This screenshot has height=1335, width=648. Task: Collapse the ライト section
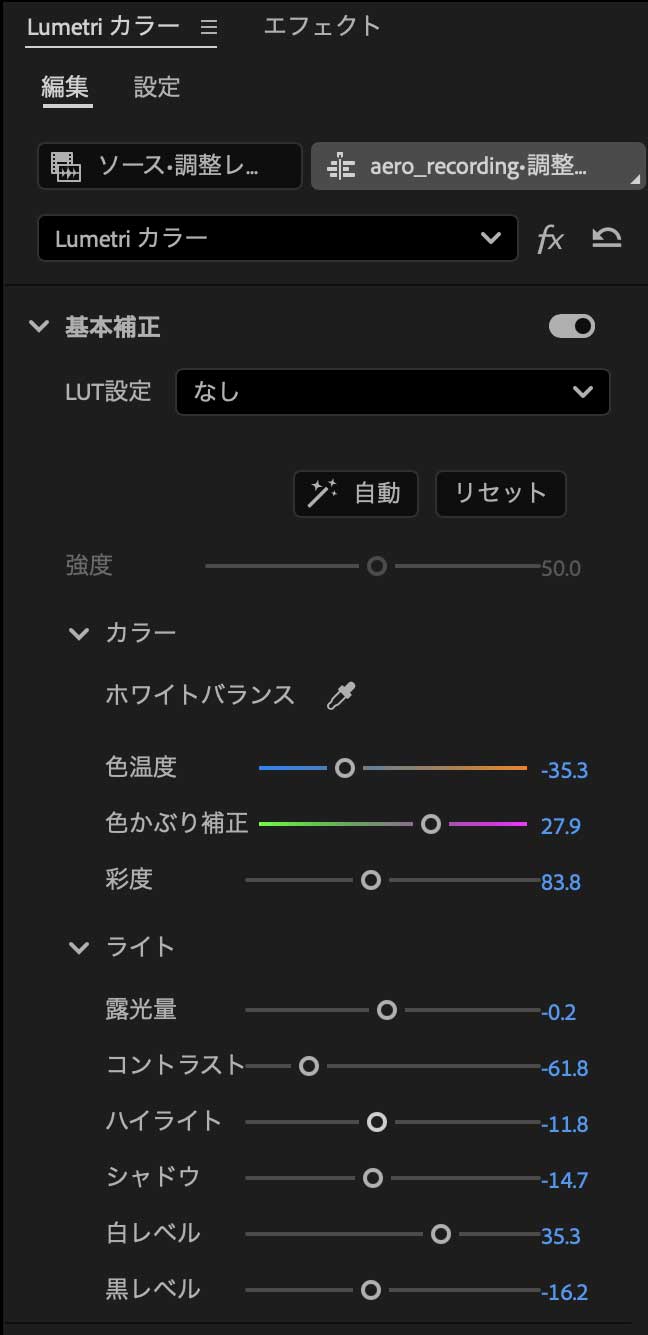(79, 946)
